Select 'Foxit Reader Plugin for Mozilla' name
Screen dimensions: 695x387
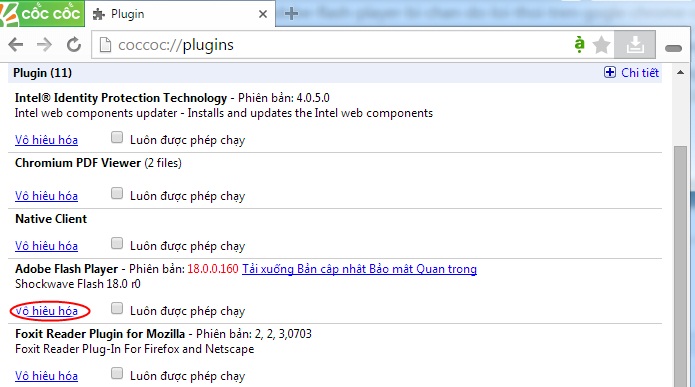pyautogui.click(x=100, y=334)
